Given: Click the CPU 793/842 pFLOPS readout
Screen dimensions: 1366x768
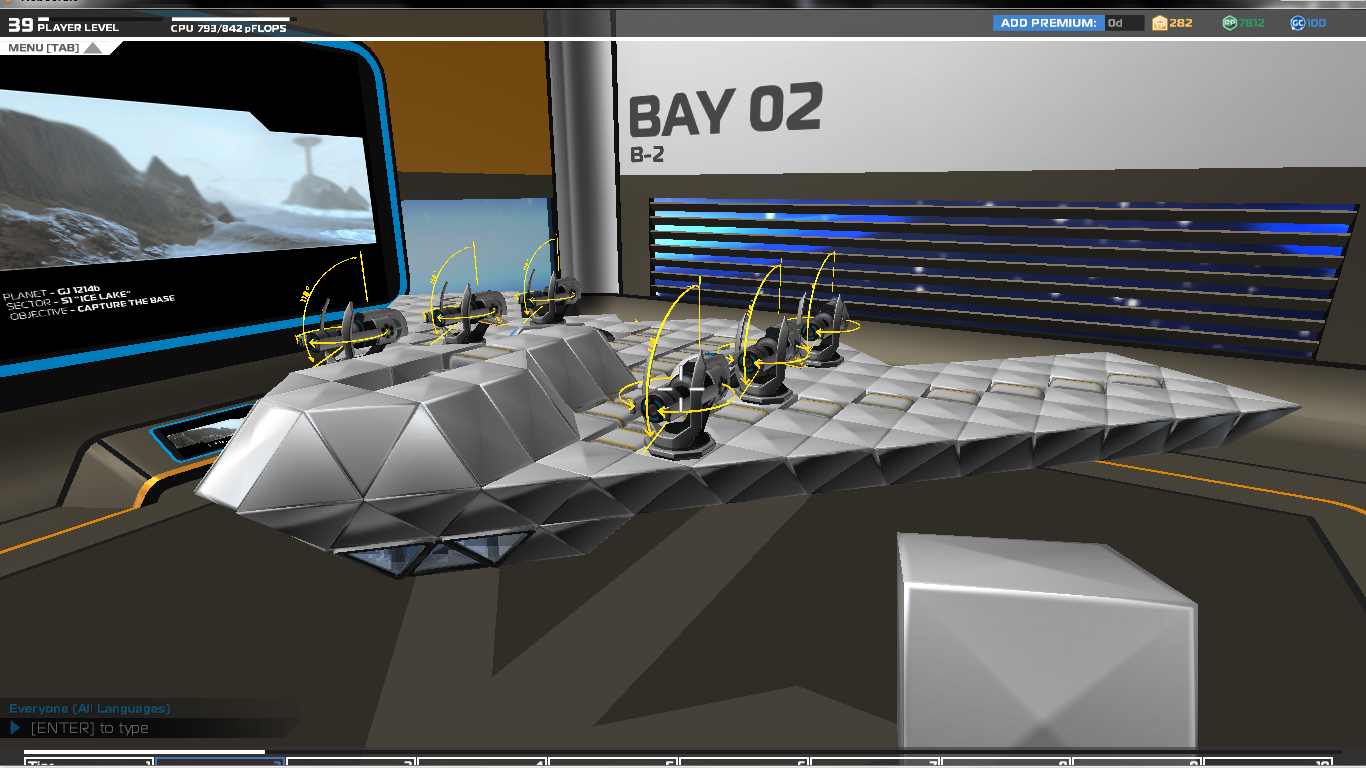Looking at the screenshot, I should (x=229, y=29).
